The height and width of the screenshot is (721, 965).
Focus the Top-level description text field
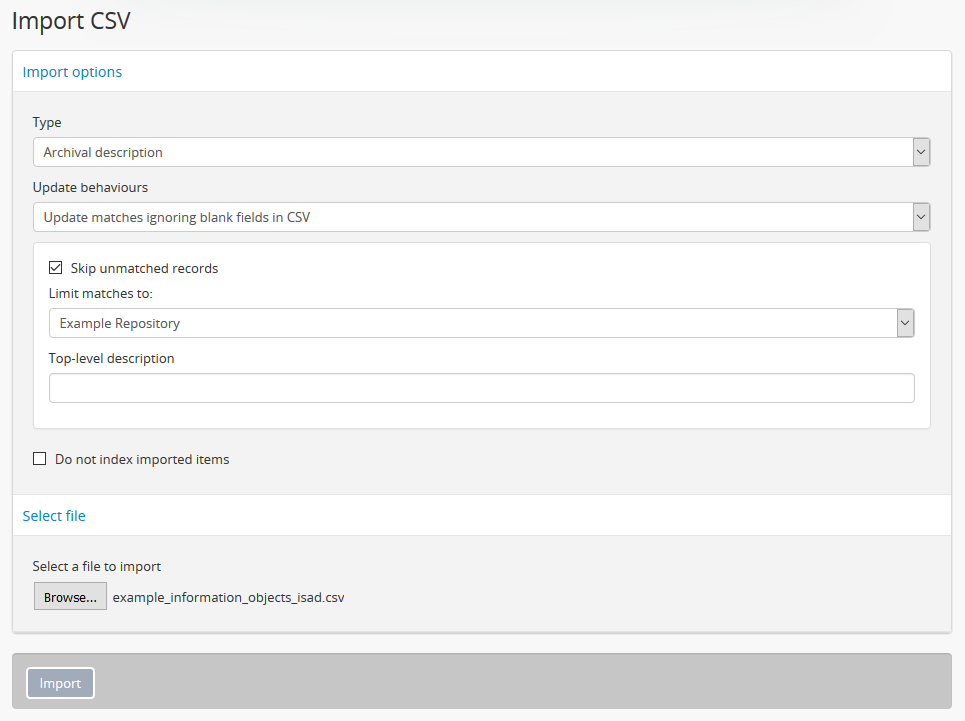[x=481, y=388]
